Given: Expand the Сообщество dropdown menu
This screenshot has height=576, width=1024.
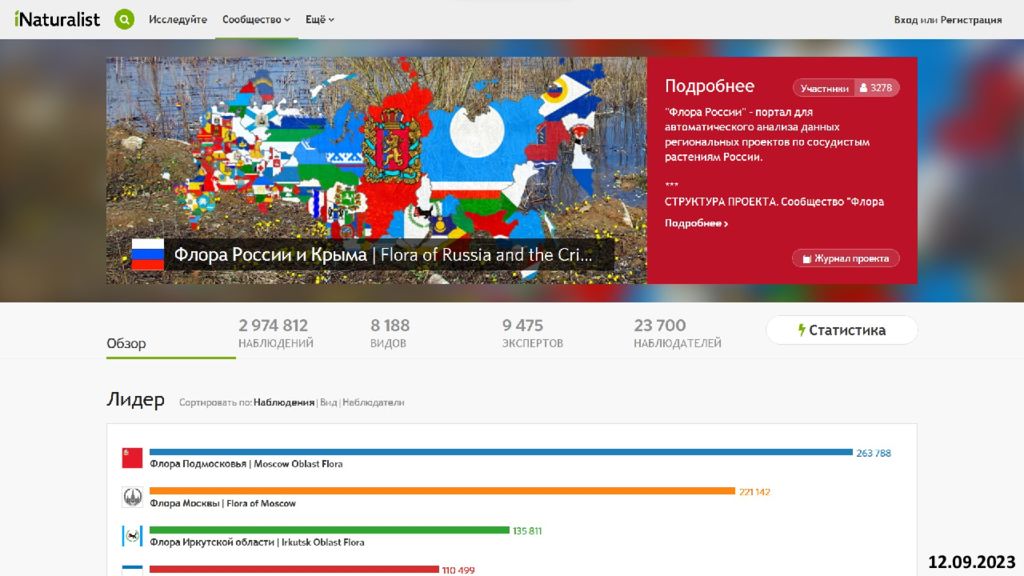Looking at the screenshot, I should point(256,20).
